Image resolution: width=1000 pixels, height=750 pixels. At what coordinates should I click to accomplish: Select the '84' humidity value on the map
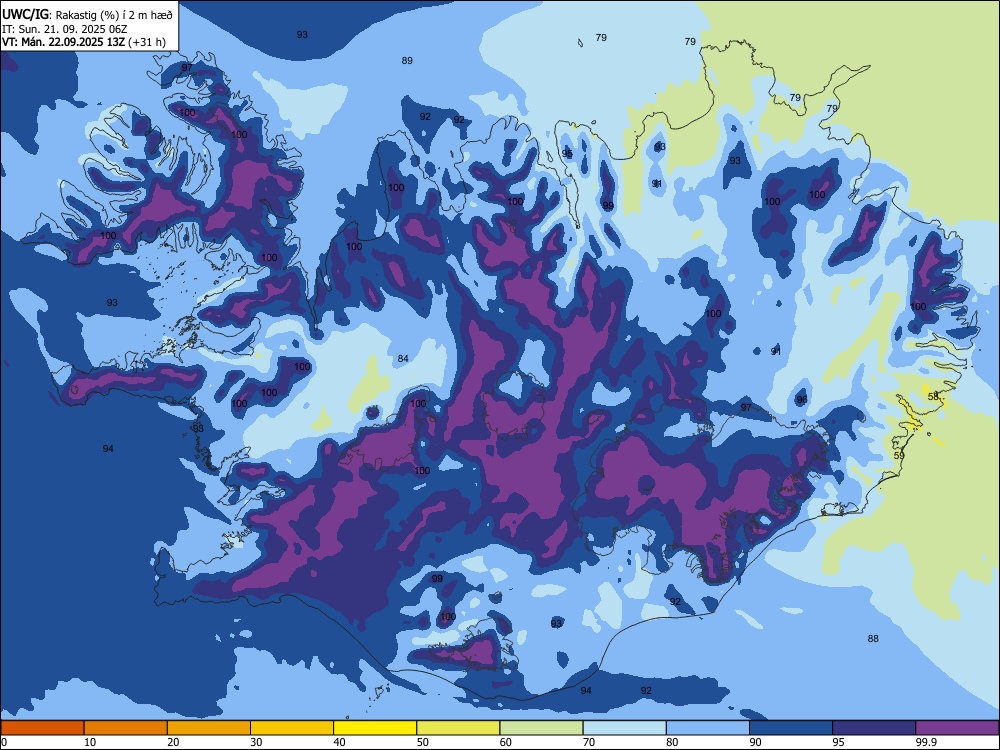pos(403,358)
